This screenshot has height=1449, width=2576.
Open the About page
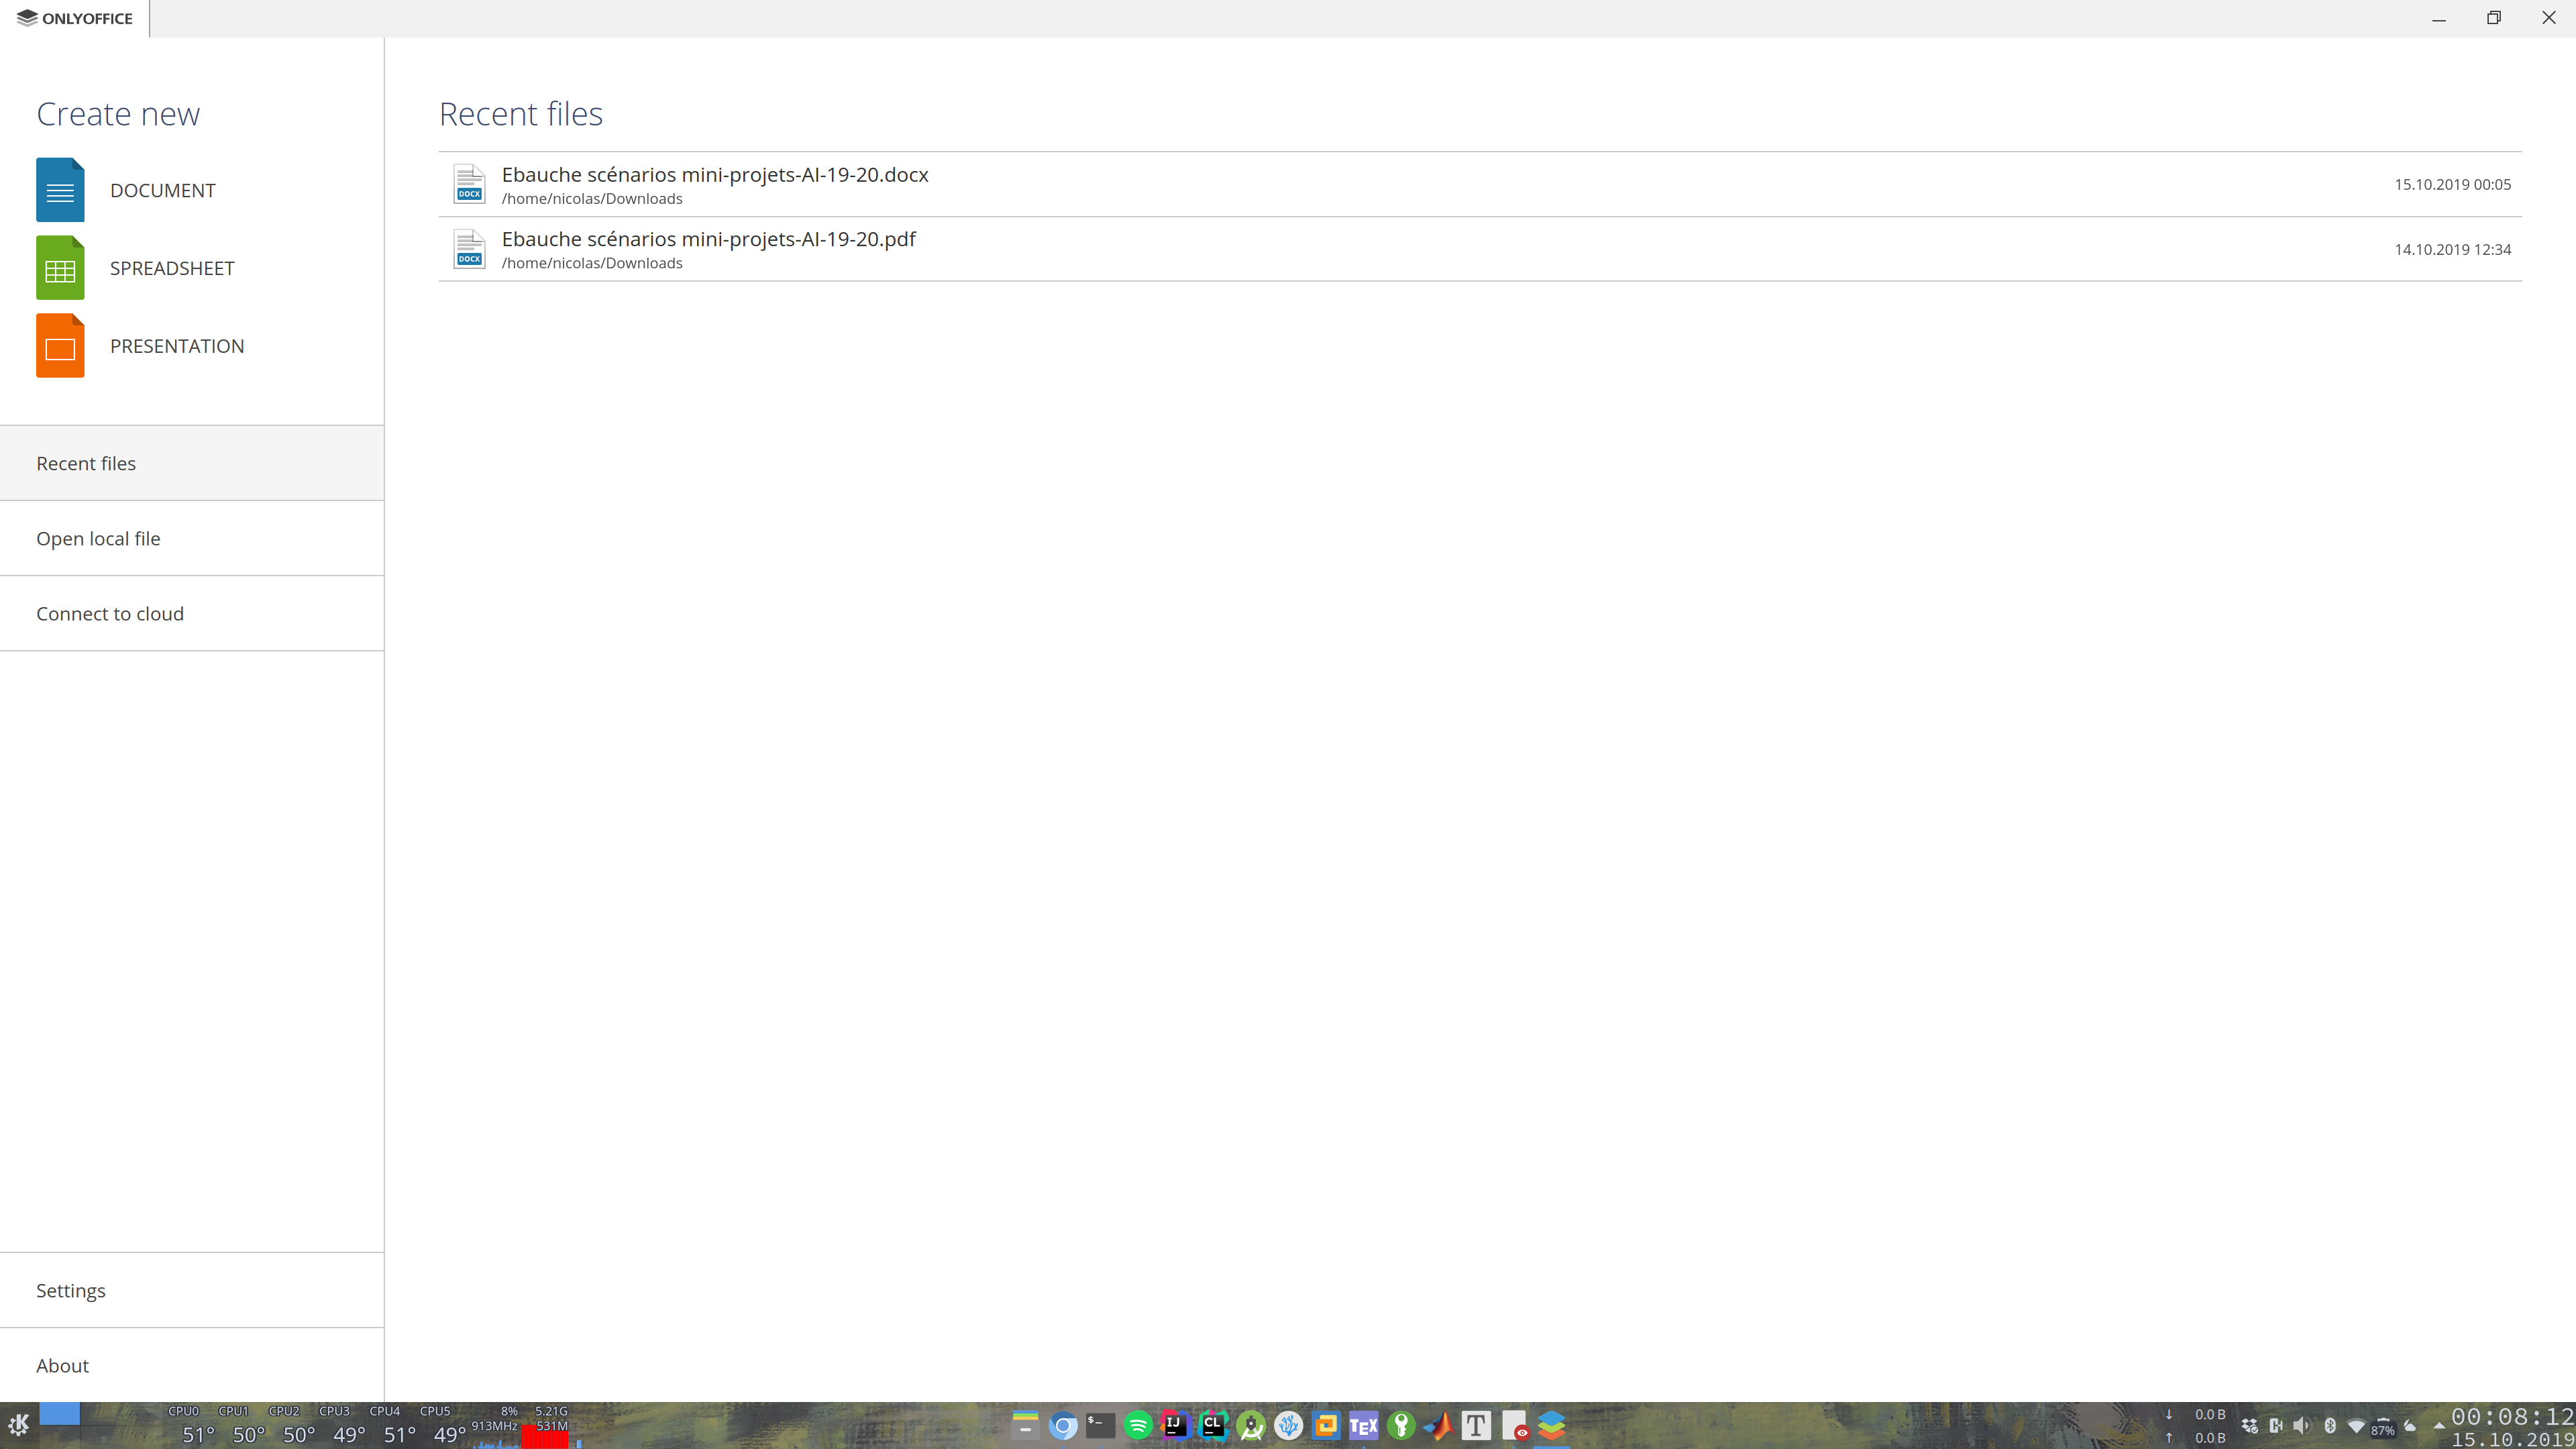click(192, 1365)
